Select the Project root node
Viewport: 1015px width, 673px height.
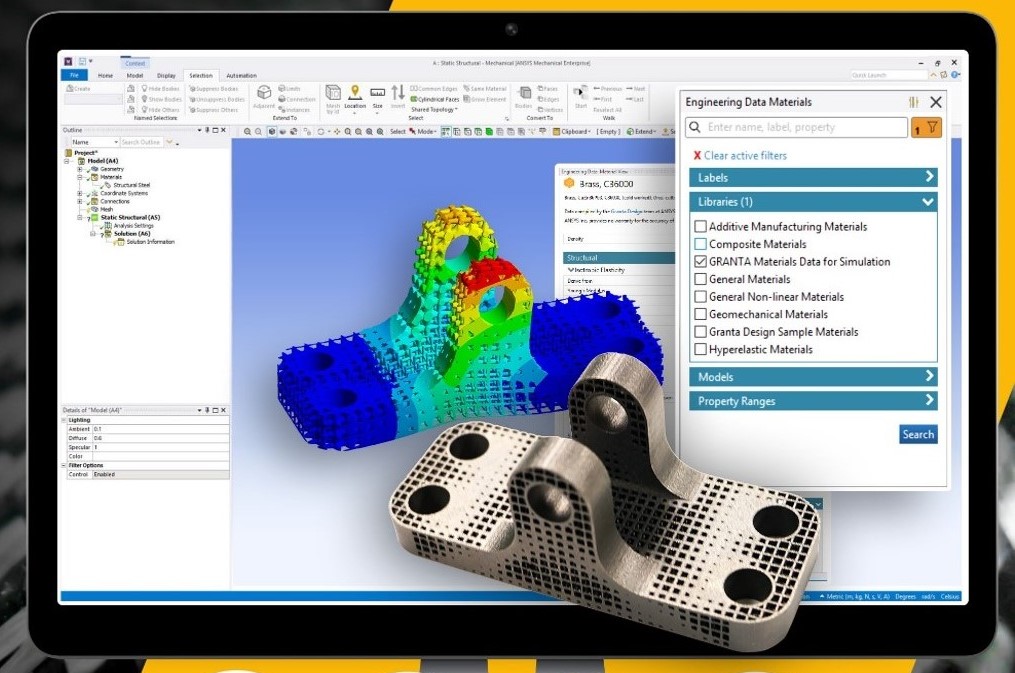pos(85,153)
